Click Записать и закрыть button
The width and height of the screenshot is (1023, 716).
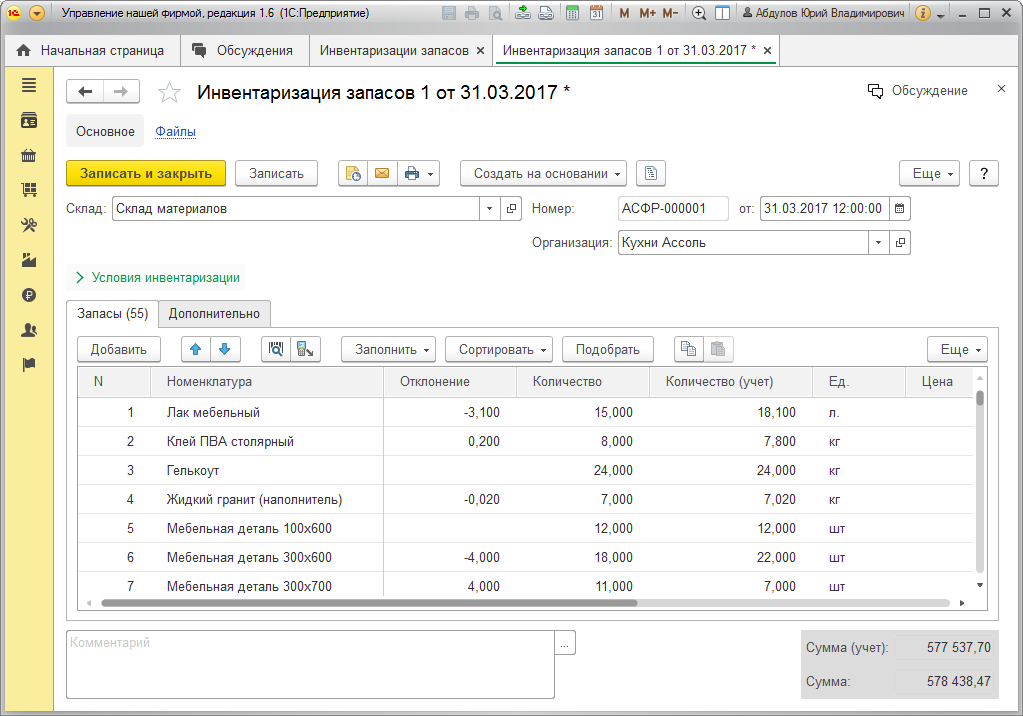(x=146, y=173)
